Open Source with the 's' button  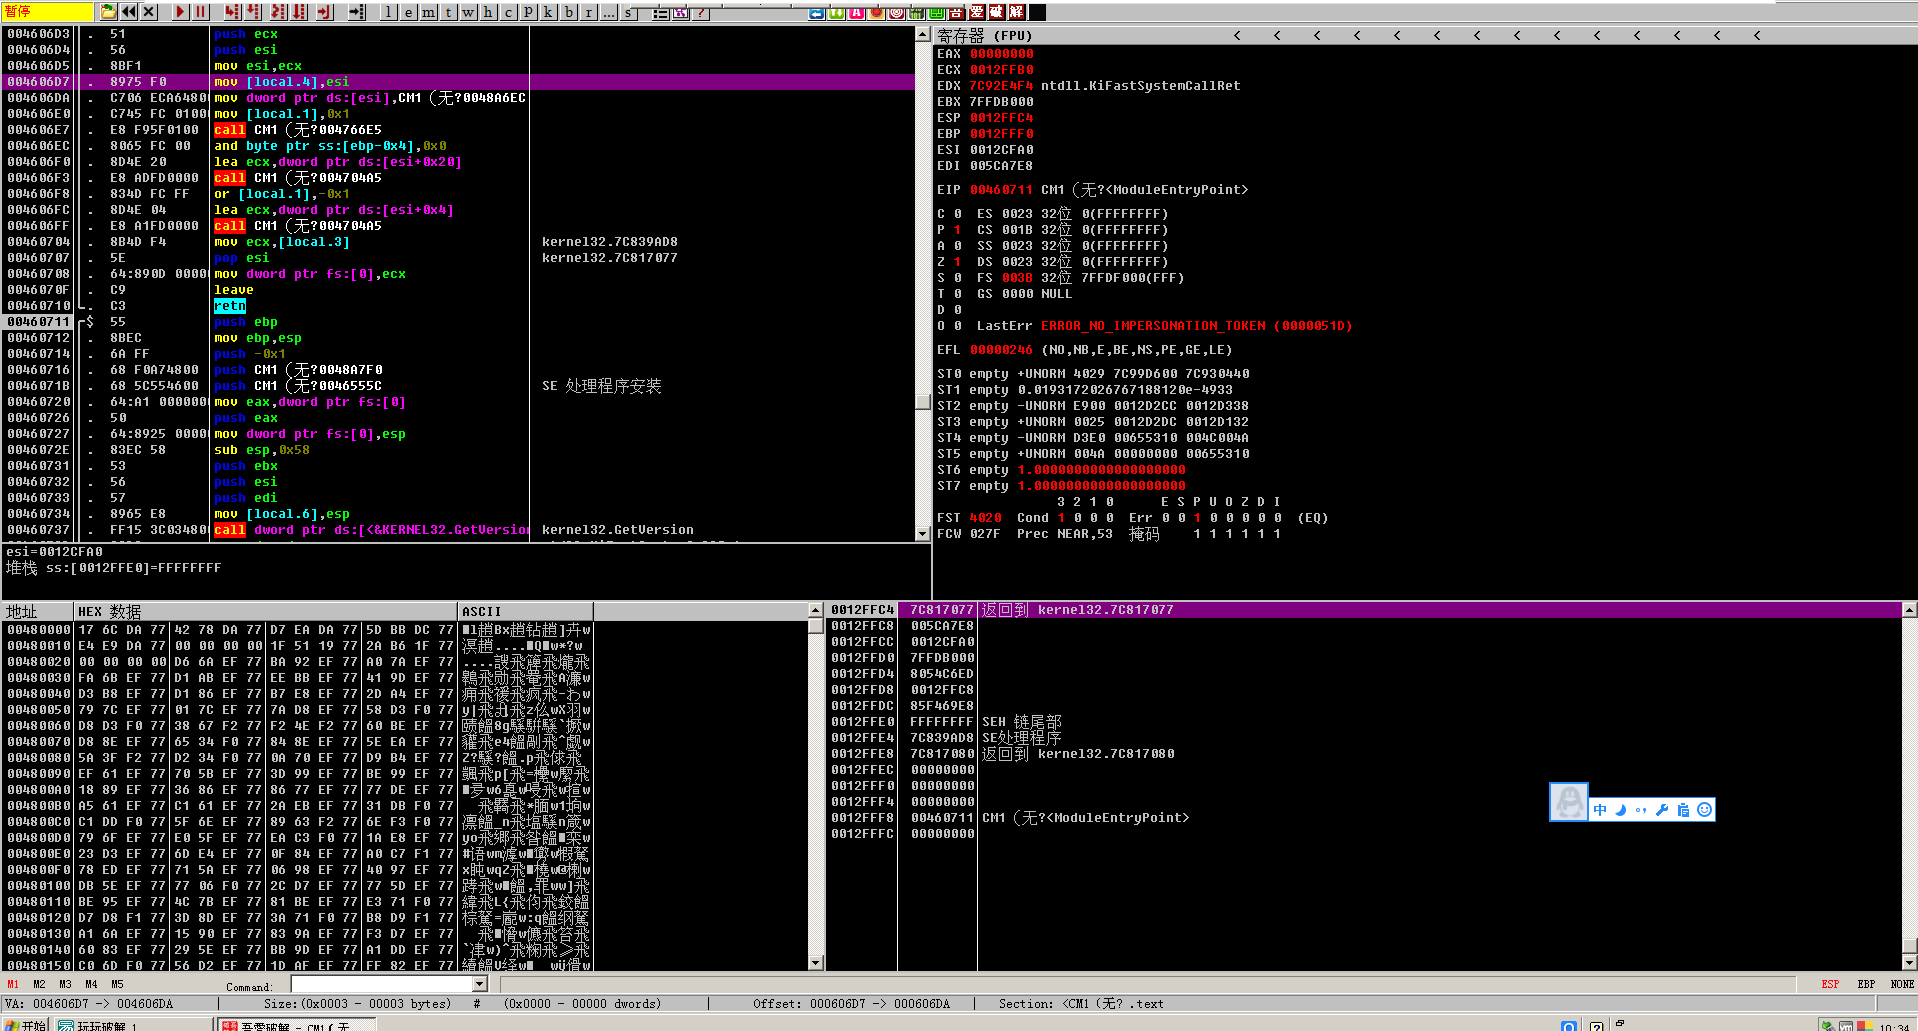629,12
